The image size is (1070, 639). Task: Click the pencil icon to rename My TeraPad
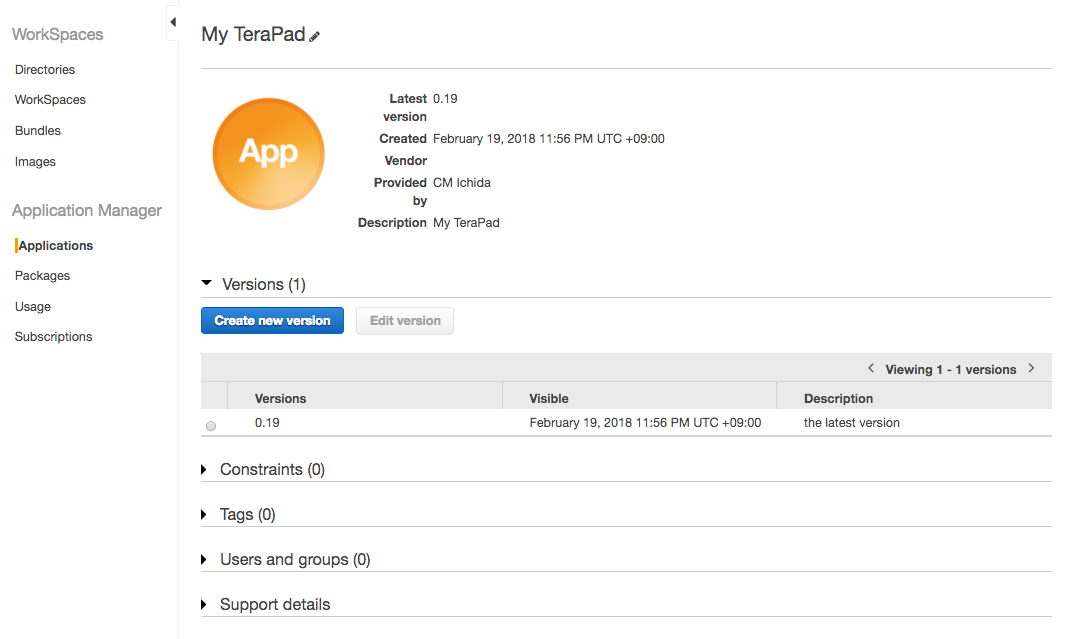pyautogui.click(x=314, y=35)
